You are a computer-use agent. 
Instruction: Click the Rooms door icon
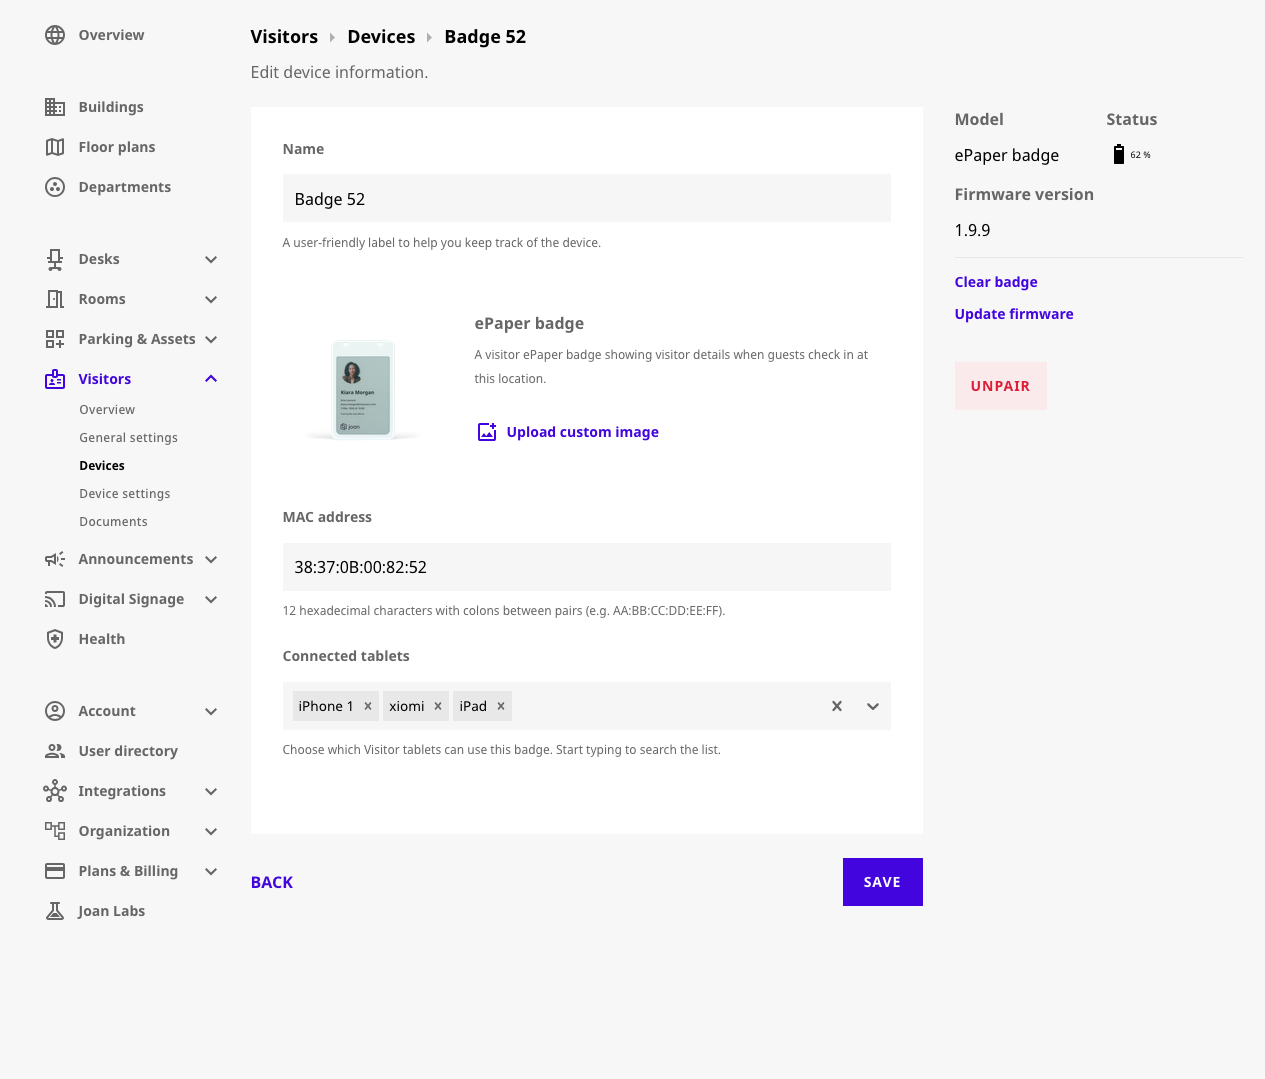55,299
